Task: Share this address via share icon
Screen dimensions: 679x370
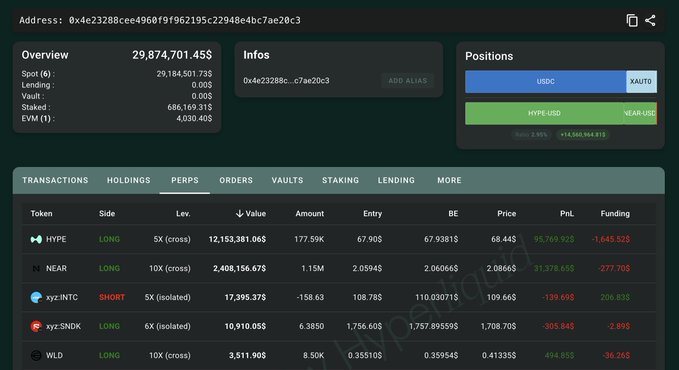Action: click(650, 20)
